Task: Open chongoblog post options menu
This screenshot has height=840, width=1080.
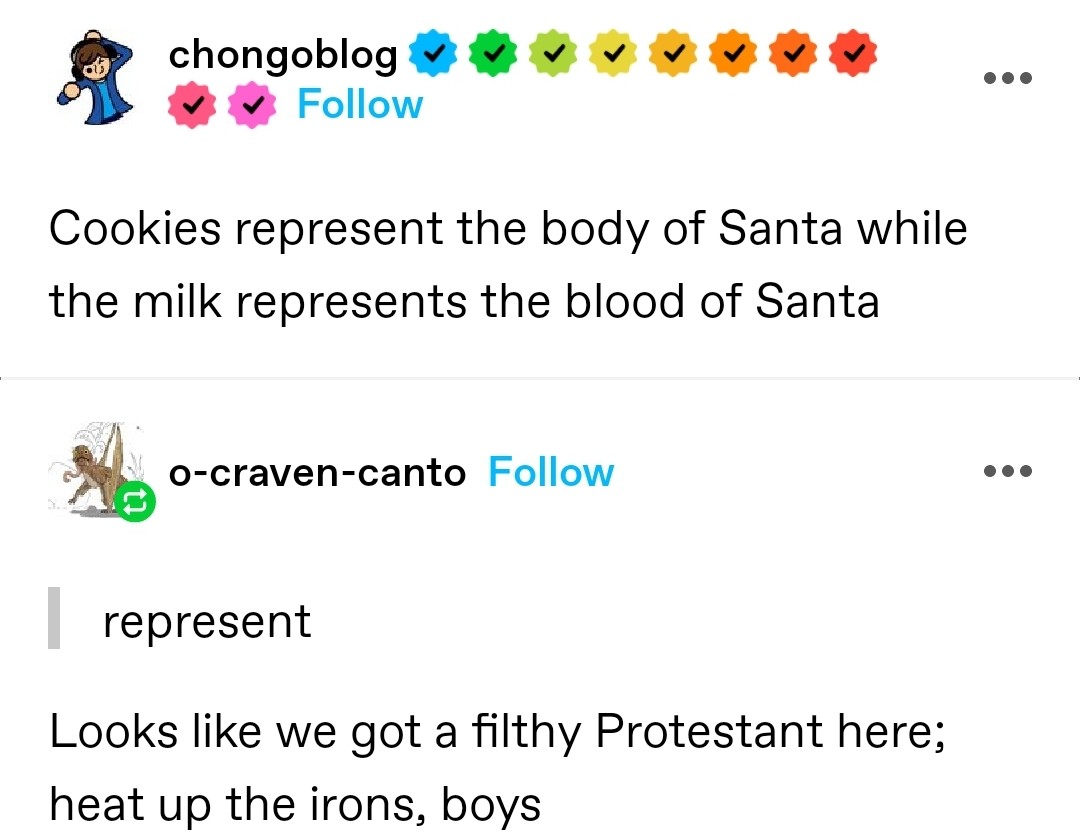Action: tap(1007, 79)
